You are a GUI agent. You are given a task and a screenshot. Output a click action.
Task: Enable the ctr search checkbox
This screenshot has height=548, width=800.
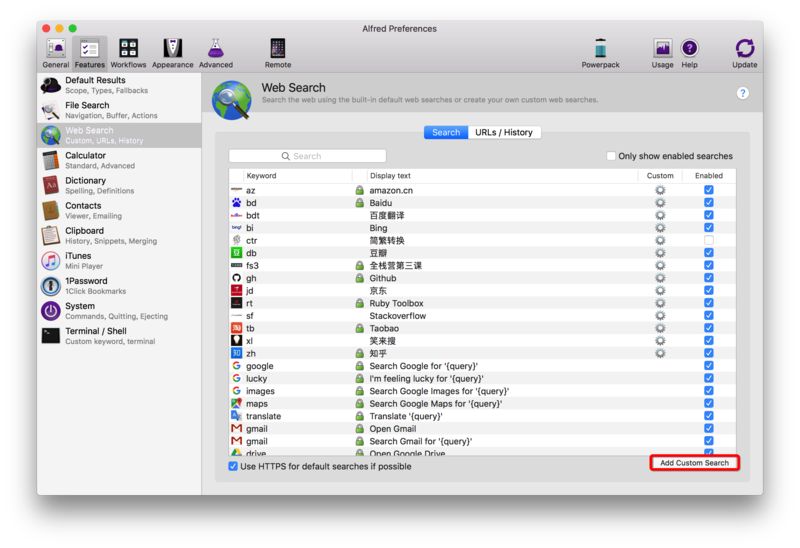pyautogui.click(x=709, y=240)
